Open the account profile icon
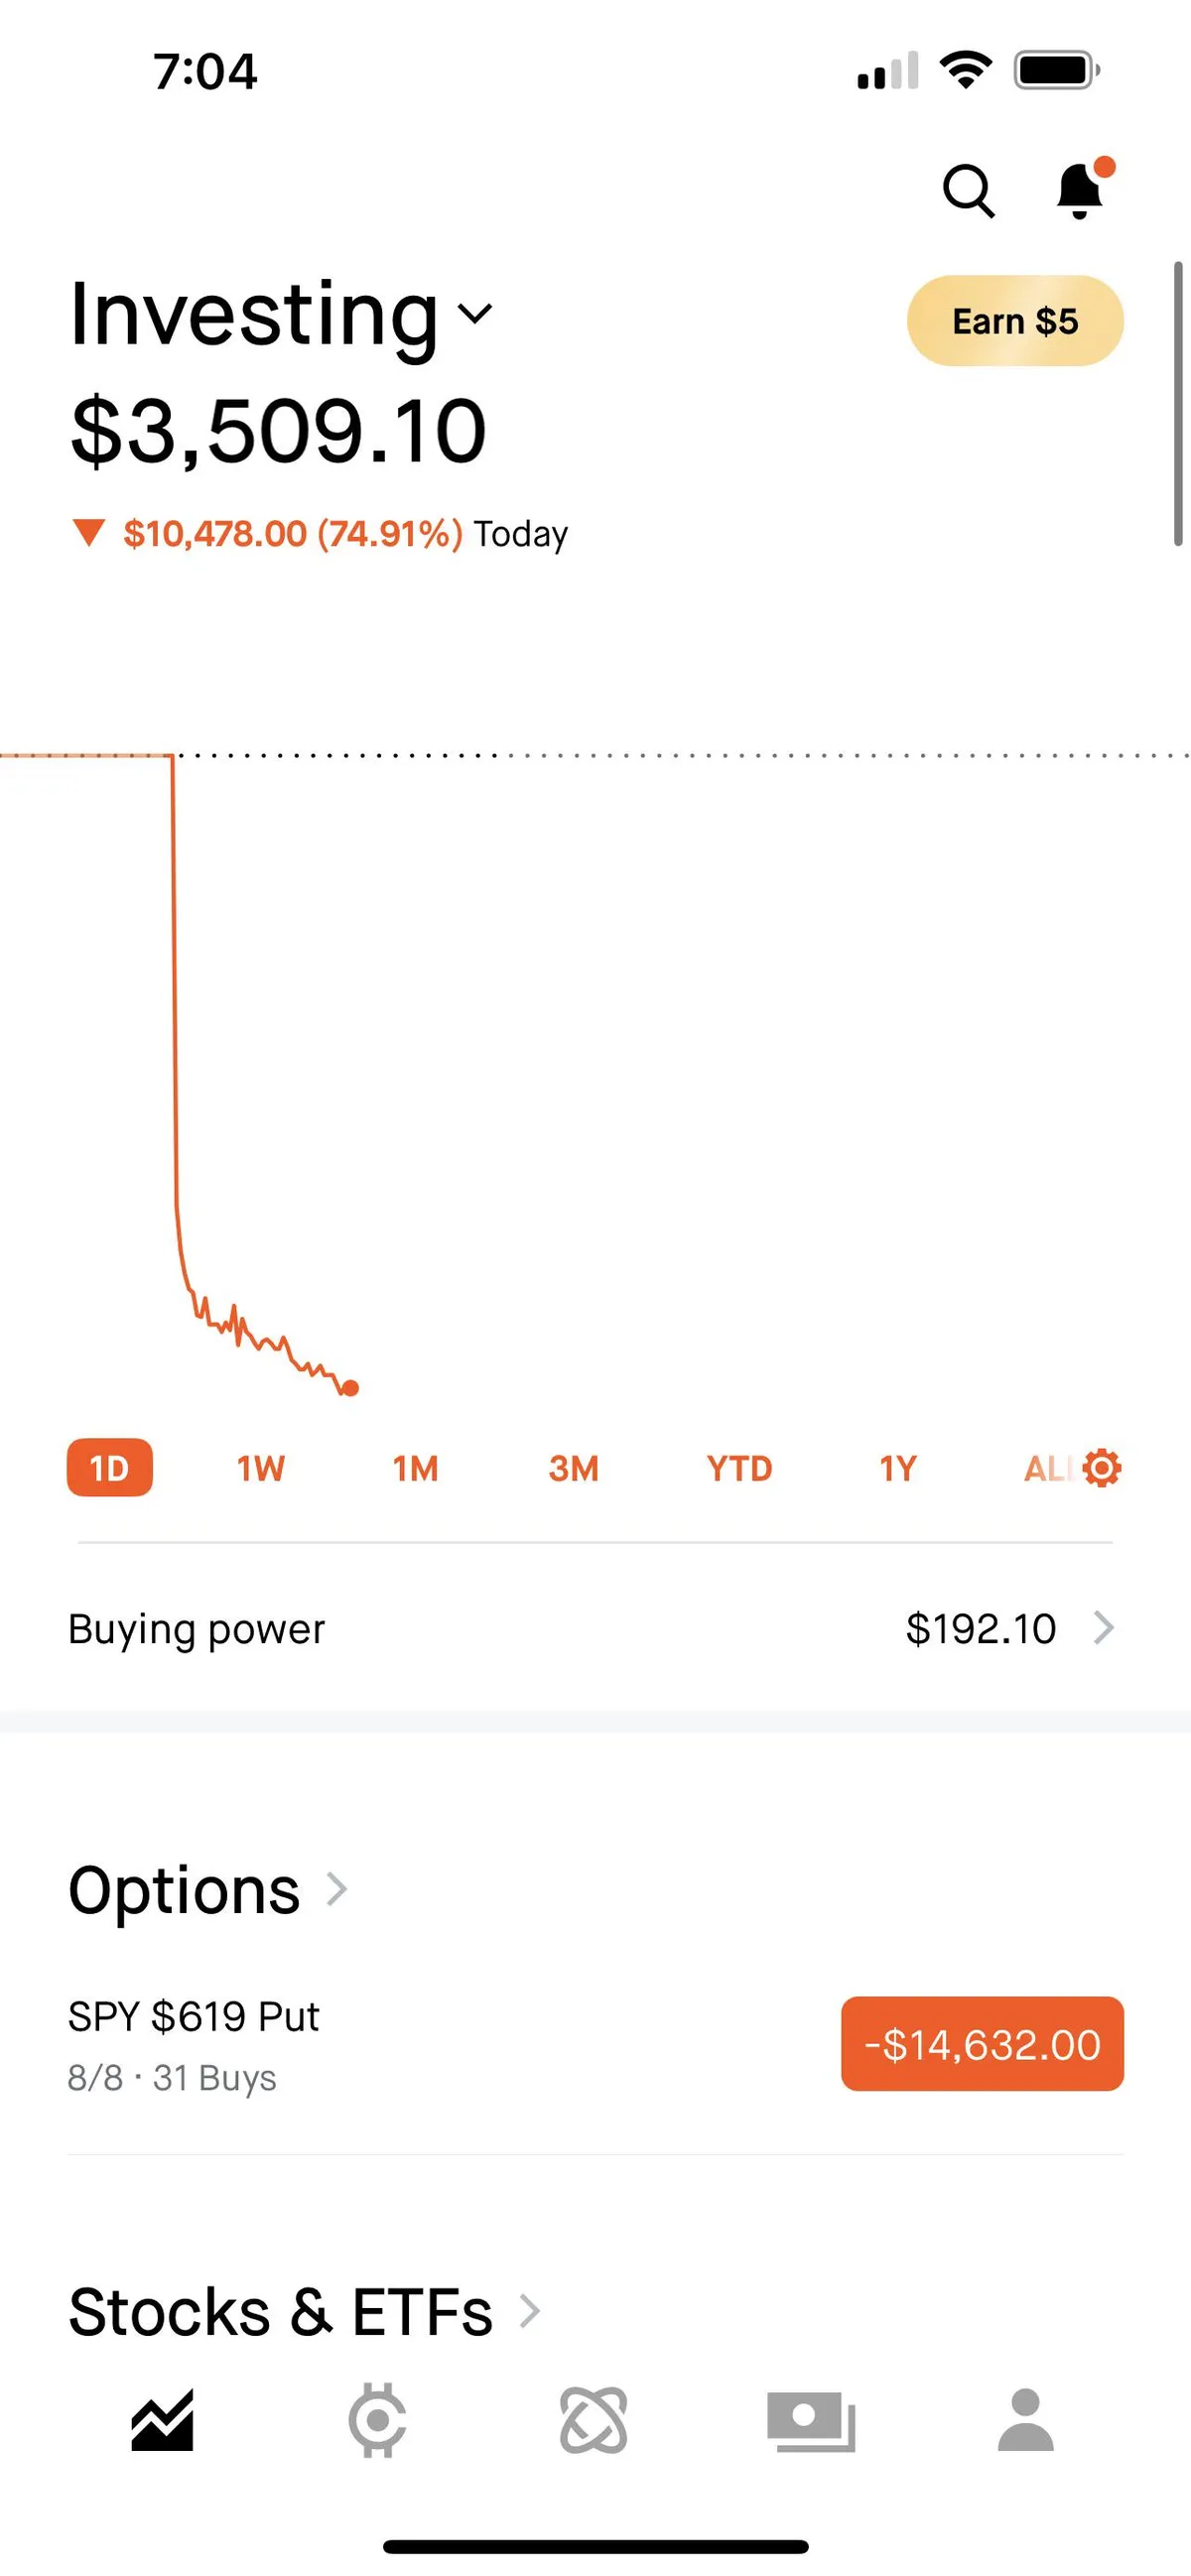Screen dimensions: 1191x2576 [1026, 2420]
